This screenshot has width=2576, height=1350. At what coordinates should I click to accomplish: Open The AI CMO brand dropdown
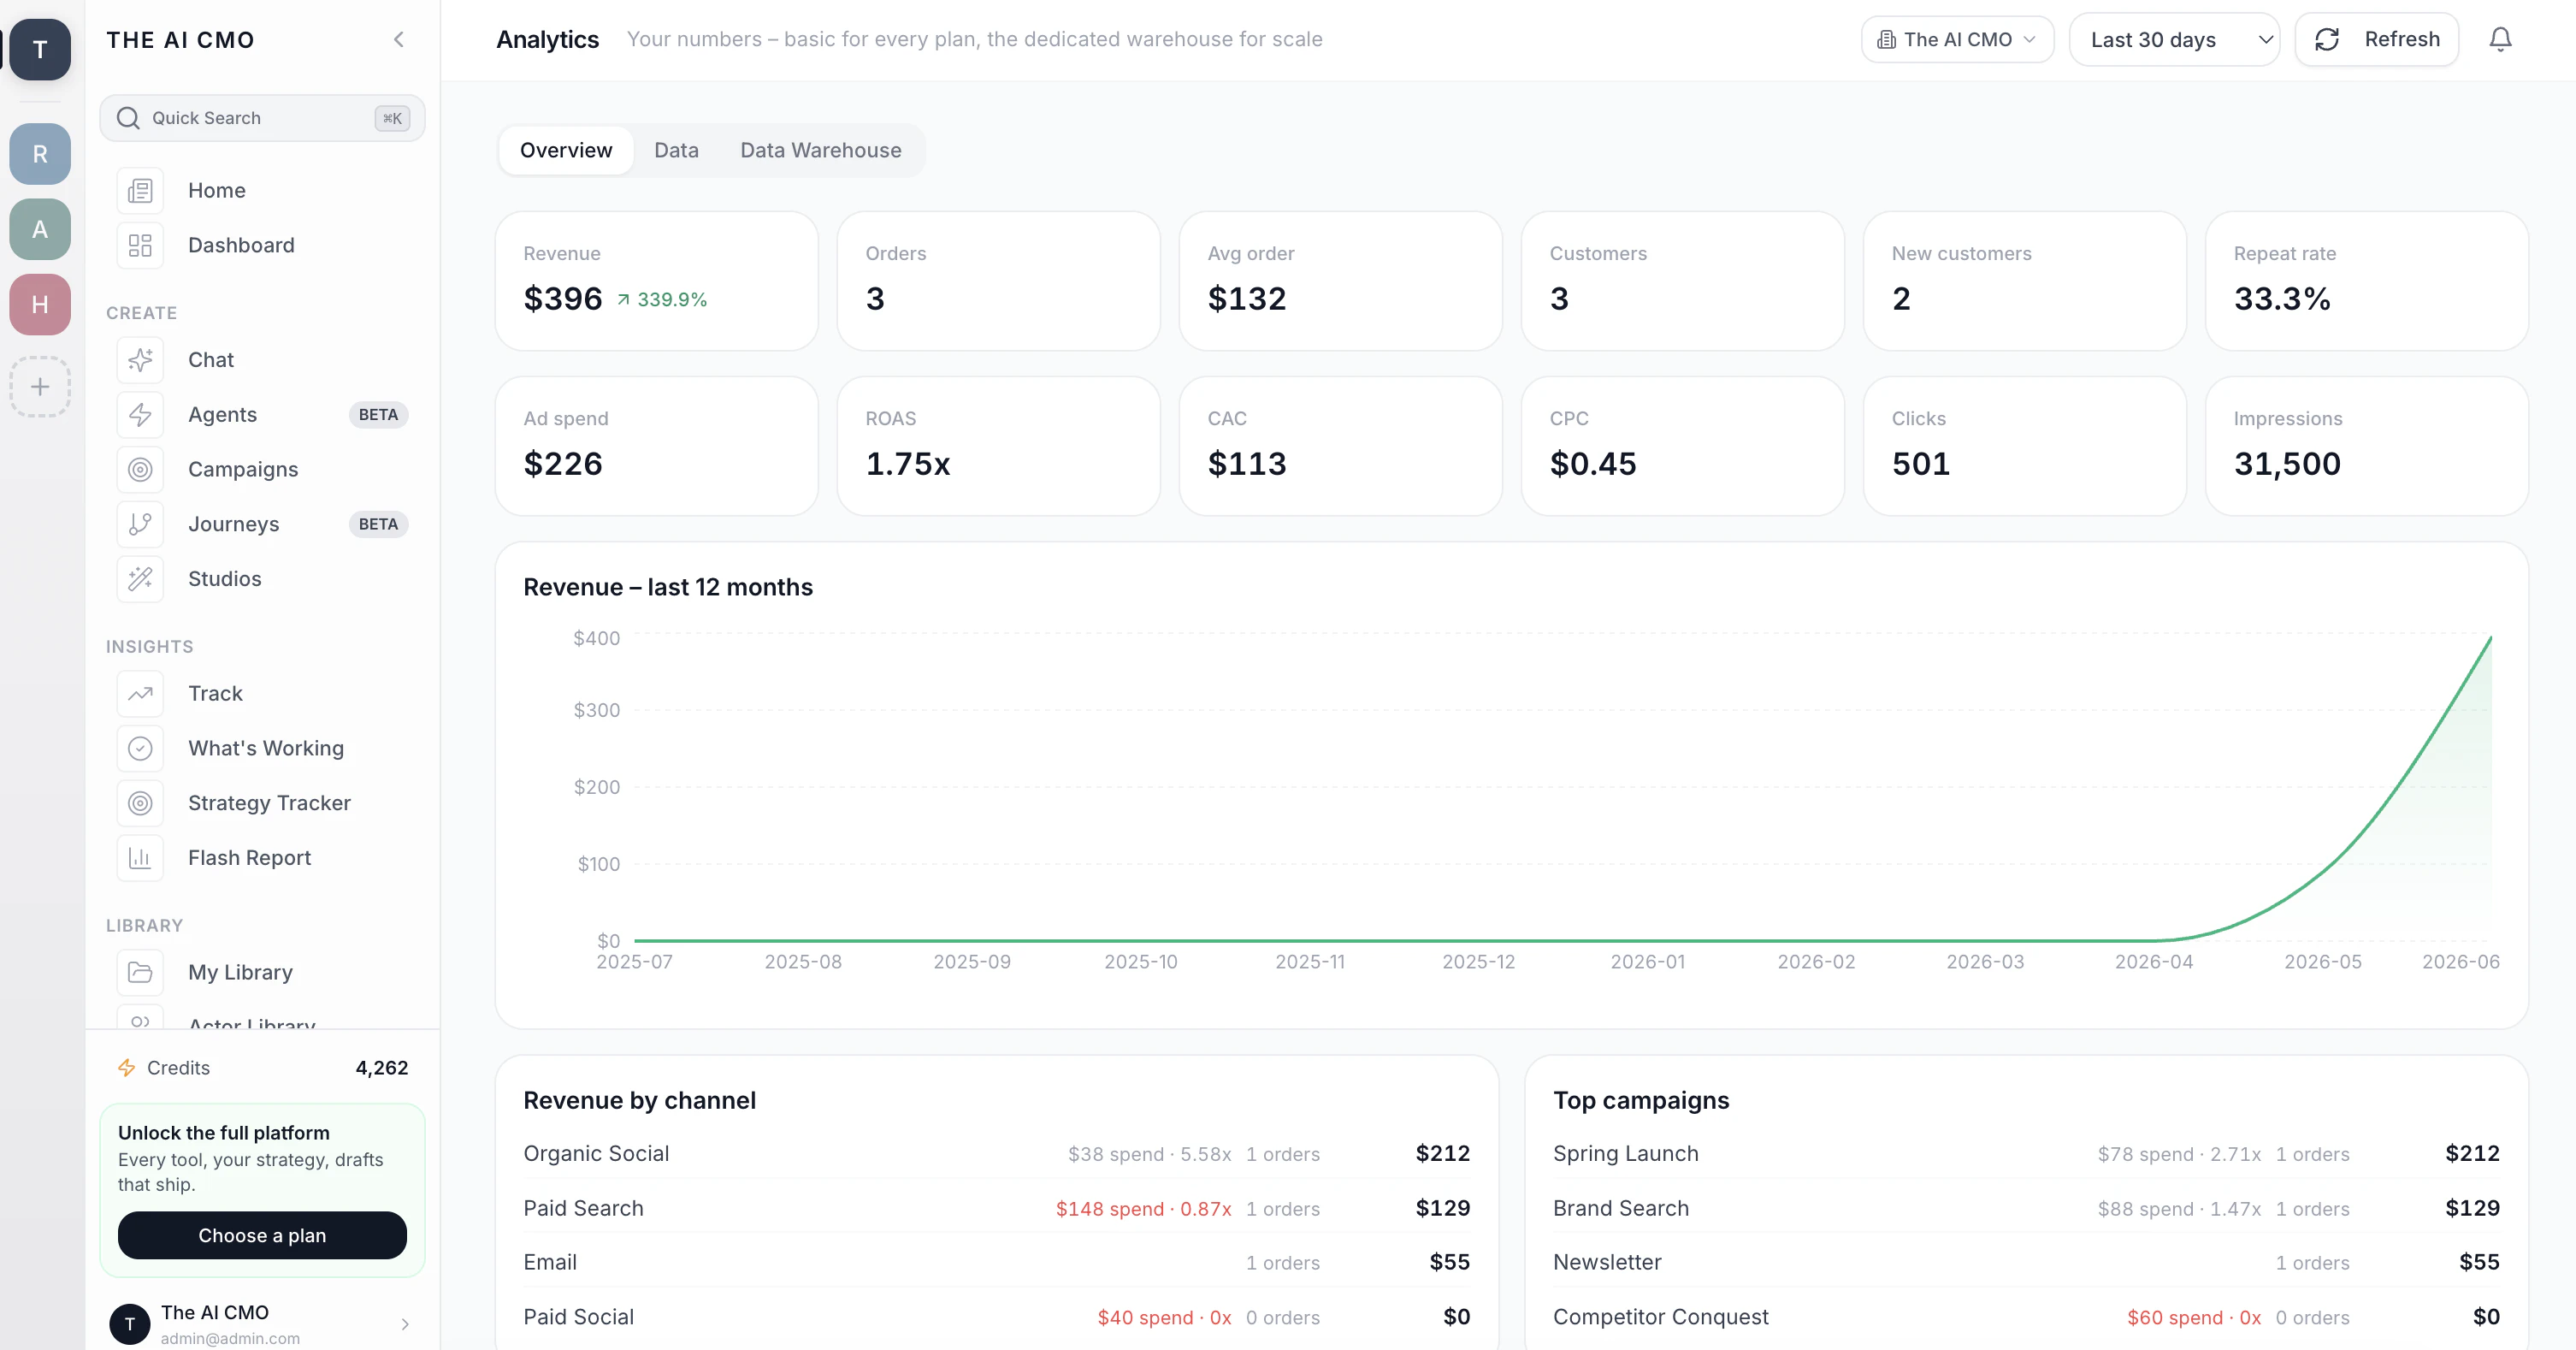tap(1957, 40)
